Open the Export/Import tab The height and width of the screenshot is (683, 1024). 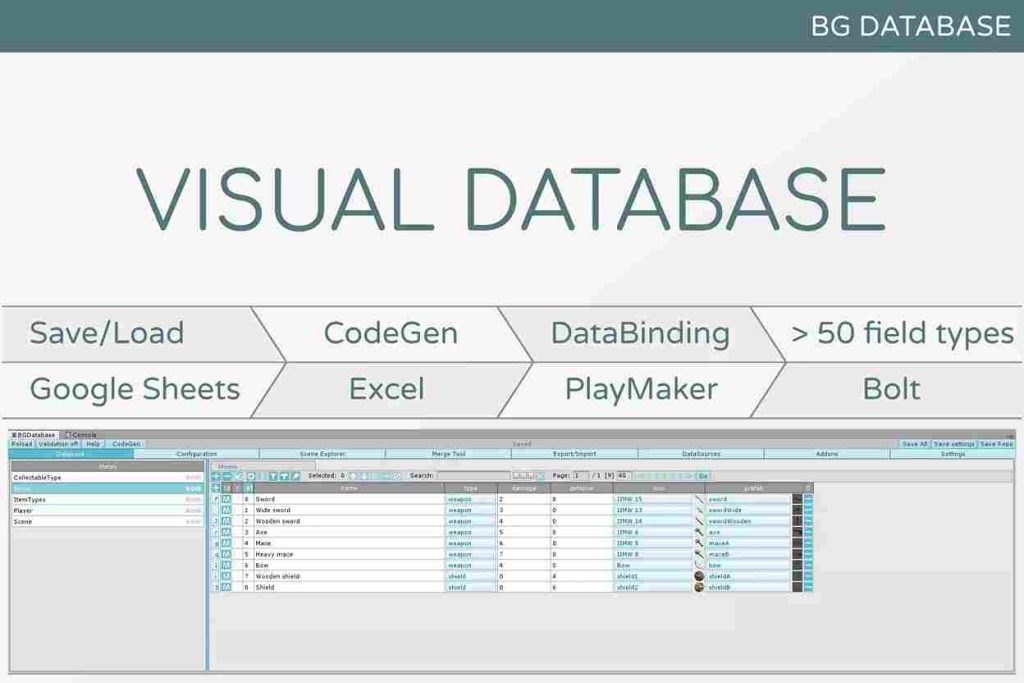pyautogui.click(x=574, y=454)
